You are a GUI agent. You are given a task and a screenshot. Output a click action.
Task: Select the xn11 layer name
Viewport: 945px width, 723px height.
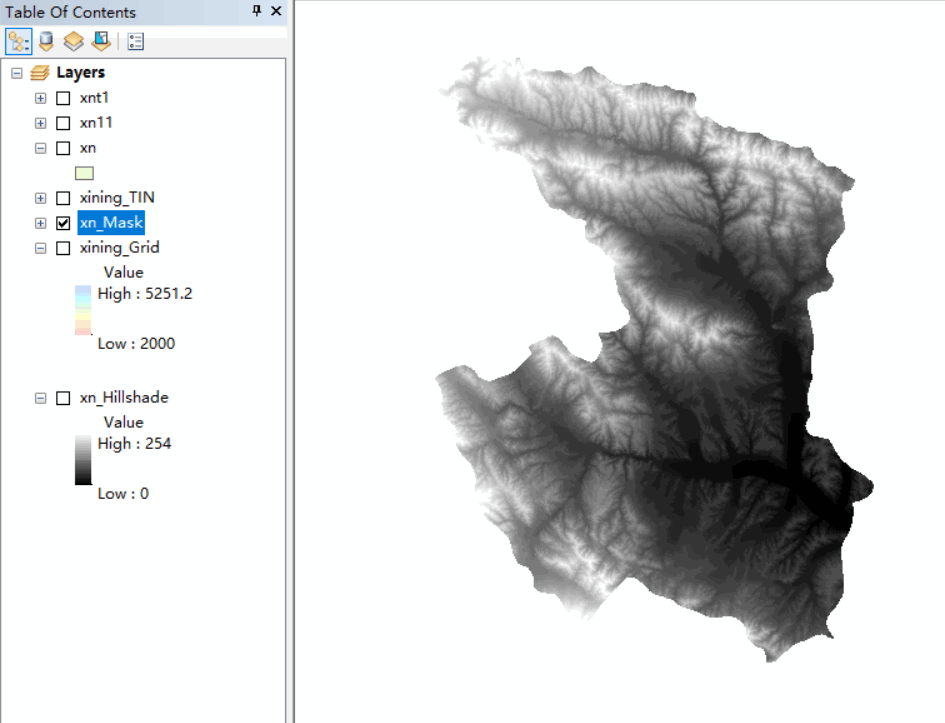point(96,122)
